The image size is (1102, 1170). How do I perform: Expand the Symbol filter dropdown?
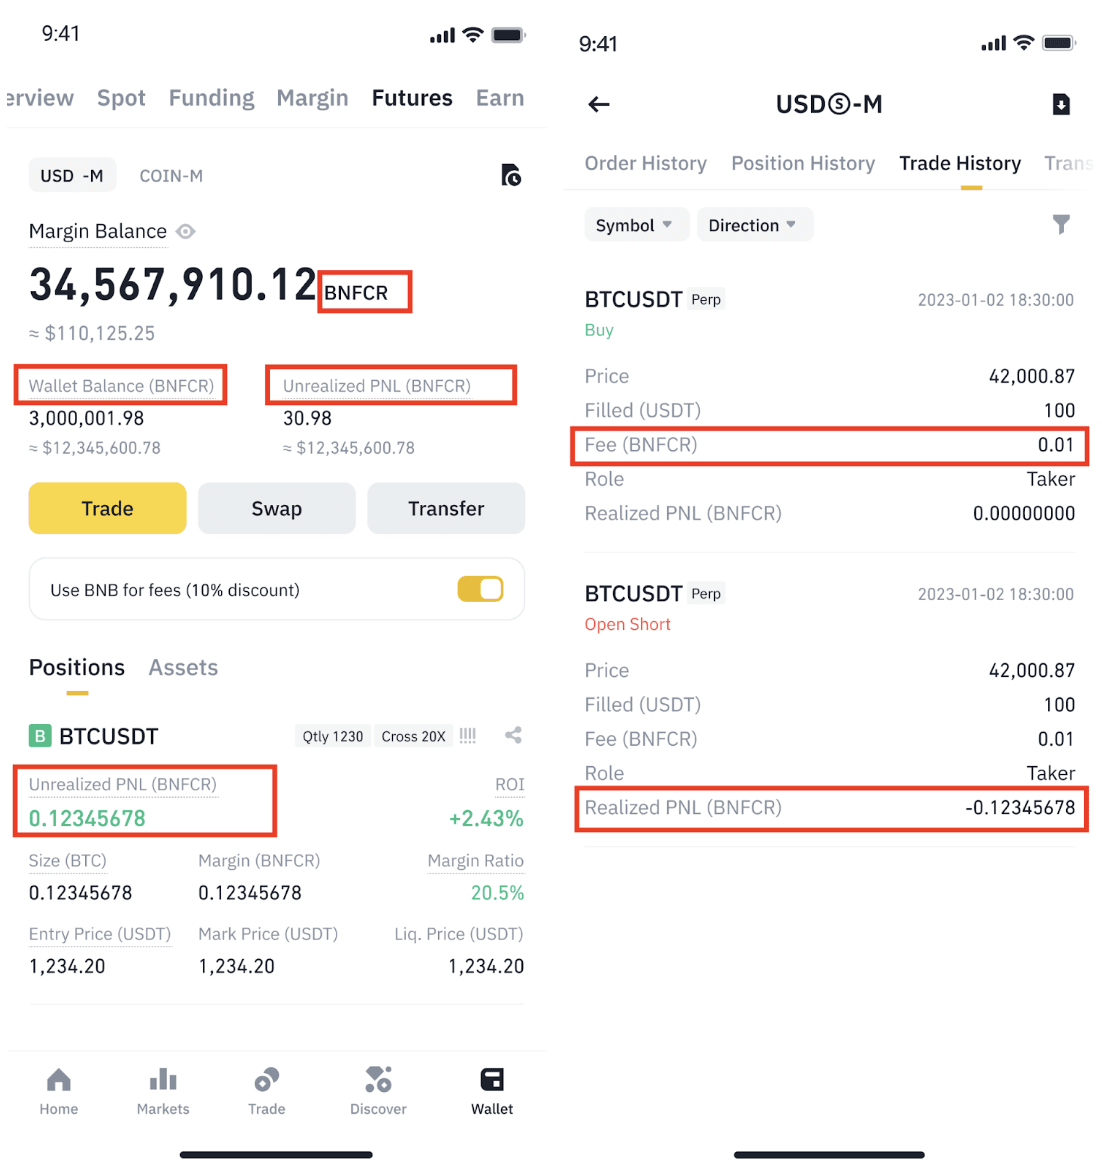click(634, 225)
